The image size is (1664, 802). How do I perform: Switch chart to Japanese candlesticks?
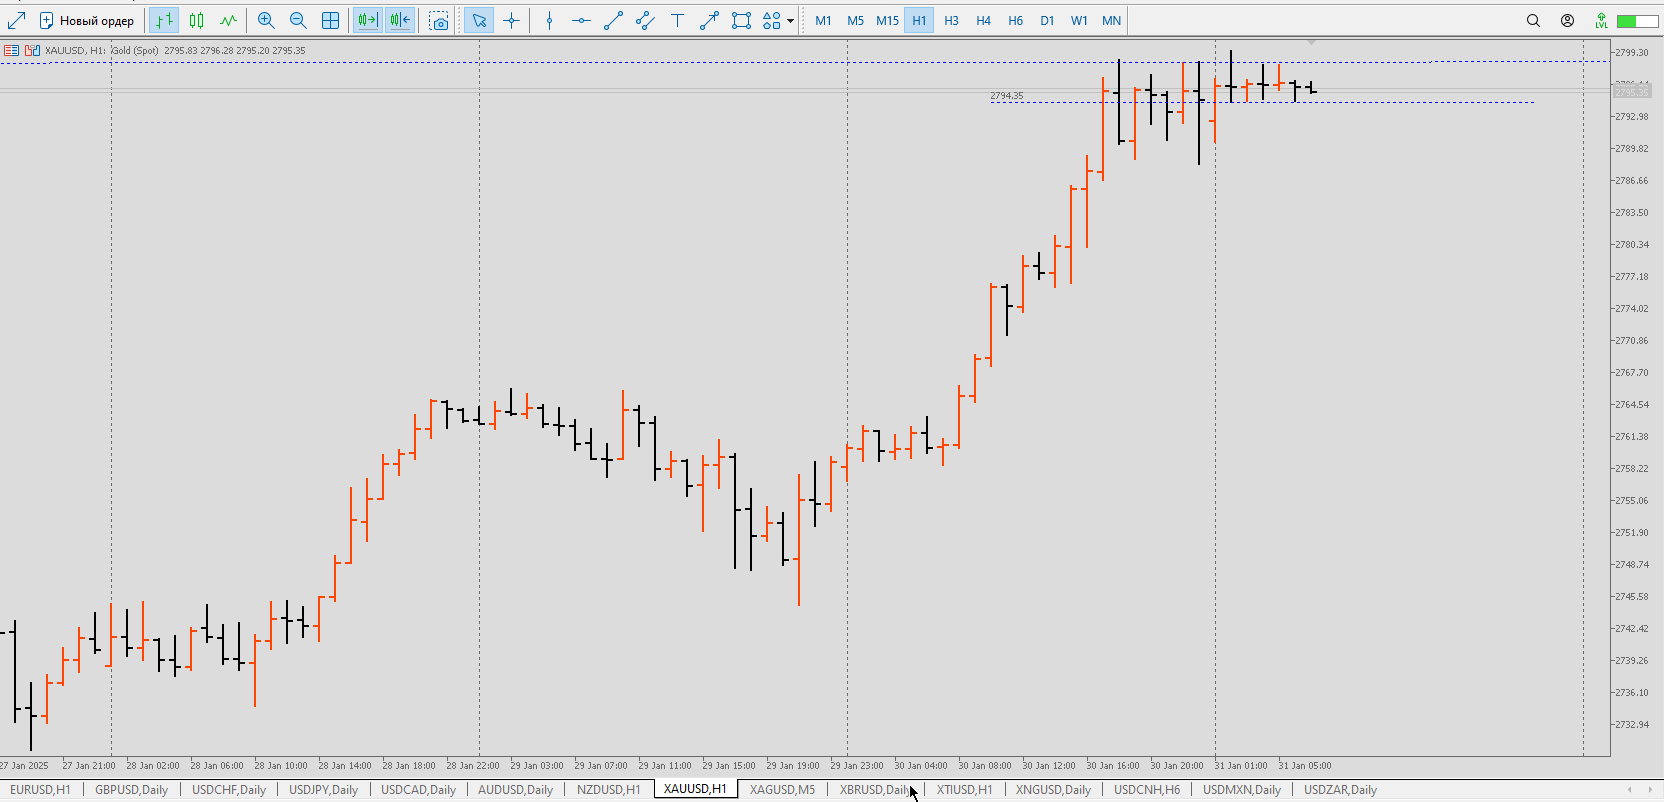click(x=197, y=20)
